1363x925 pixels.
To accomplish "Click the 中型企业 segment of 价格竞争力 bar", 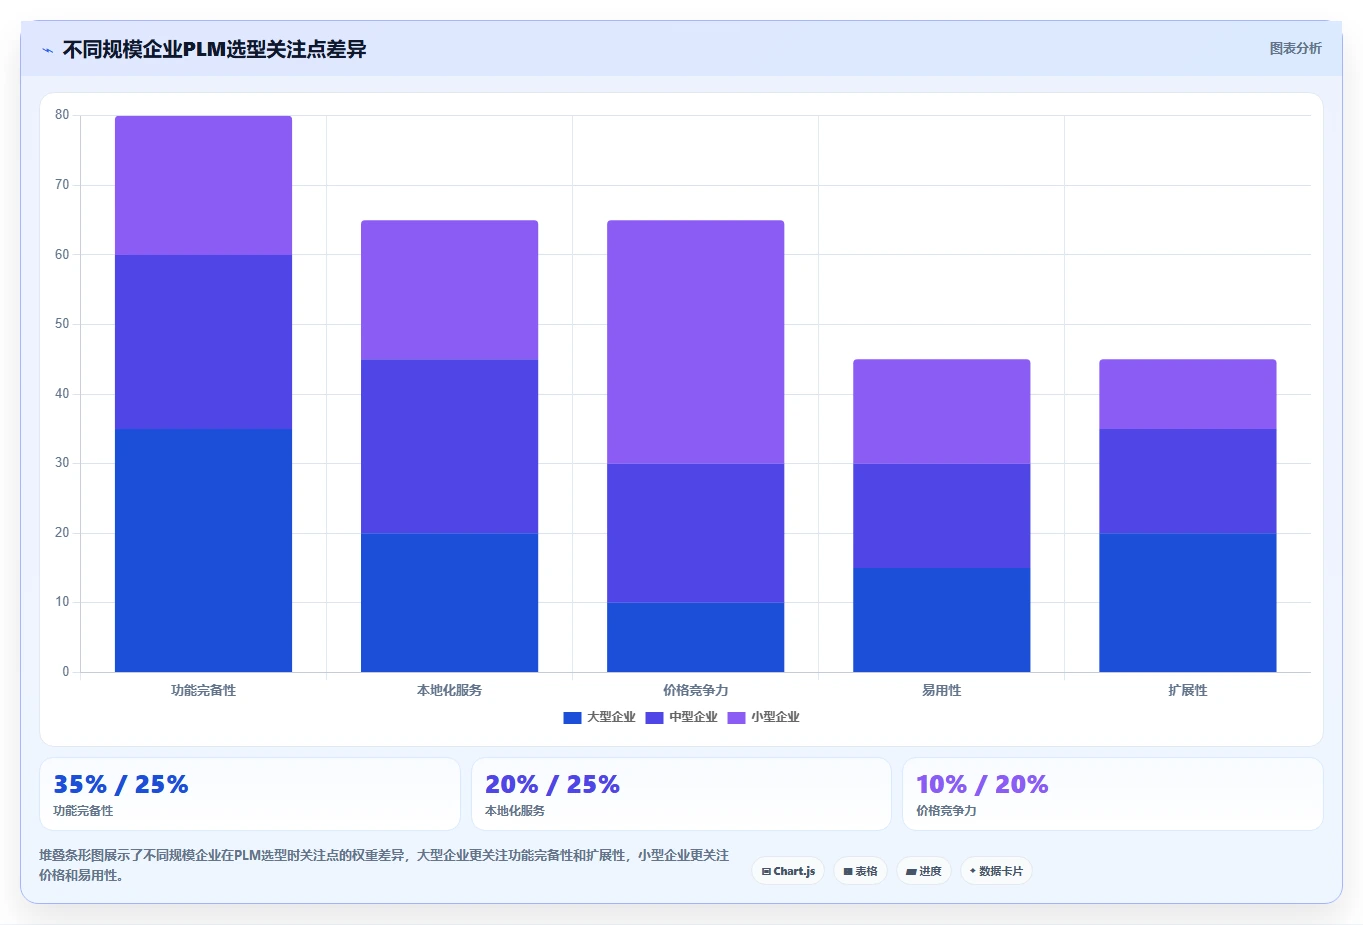I will pos(695,533).
